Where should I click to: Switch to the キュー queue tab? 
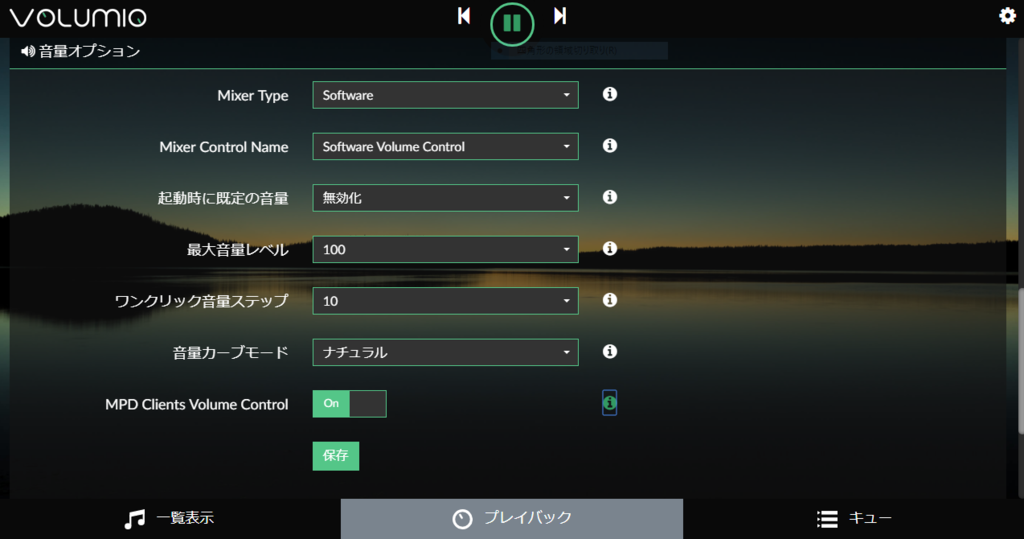point(854,519)
